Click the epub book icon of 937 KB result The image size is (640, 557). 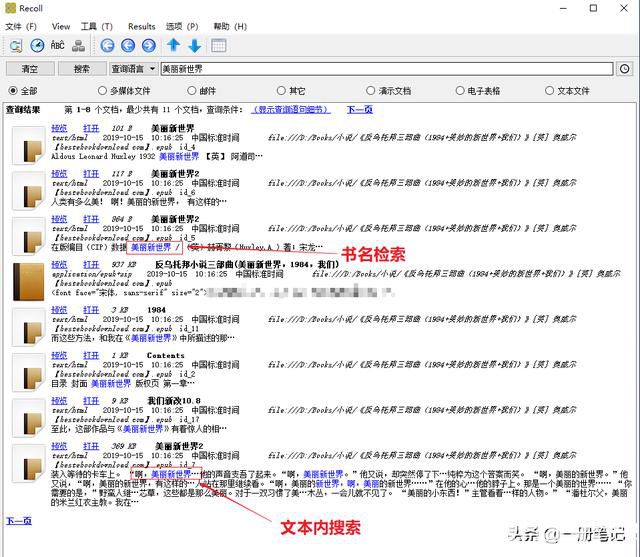click(x=29, y=282)
